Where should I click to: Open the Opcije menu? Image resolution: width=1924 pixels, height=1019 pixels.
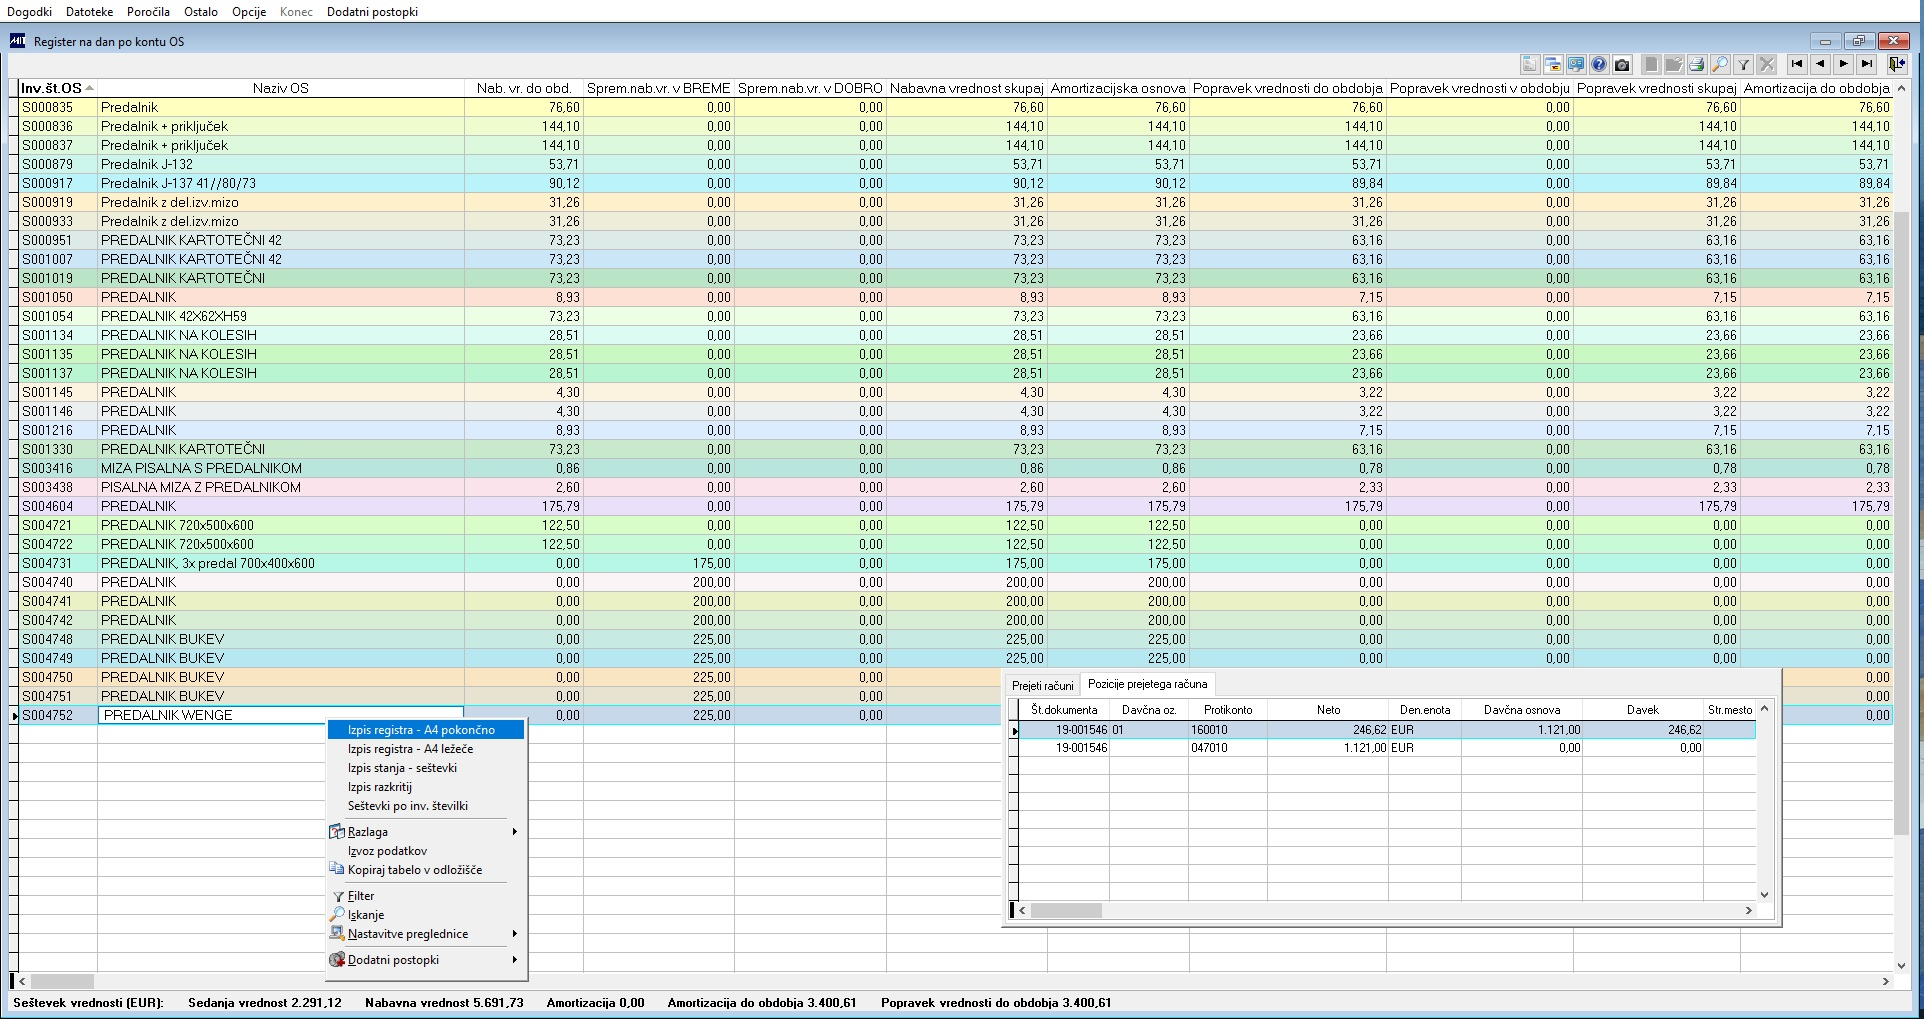click(x=249, y=12)
